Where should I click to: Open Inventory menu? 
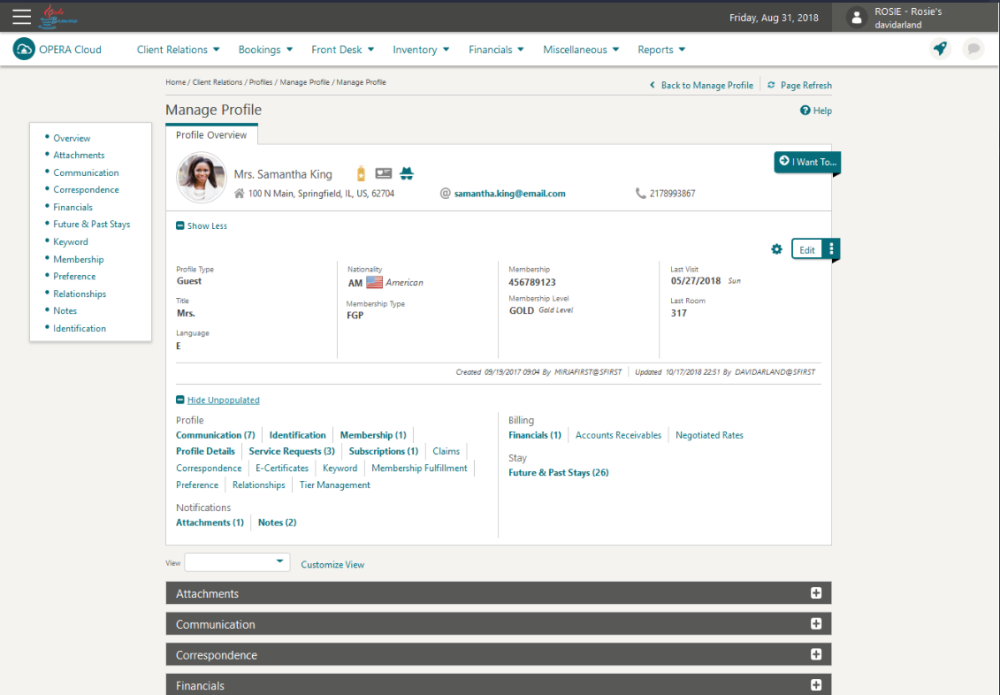421,49
